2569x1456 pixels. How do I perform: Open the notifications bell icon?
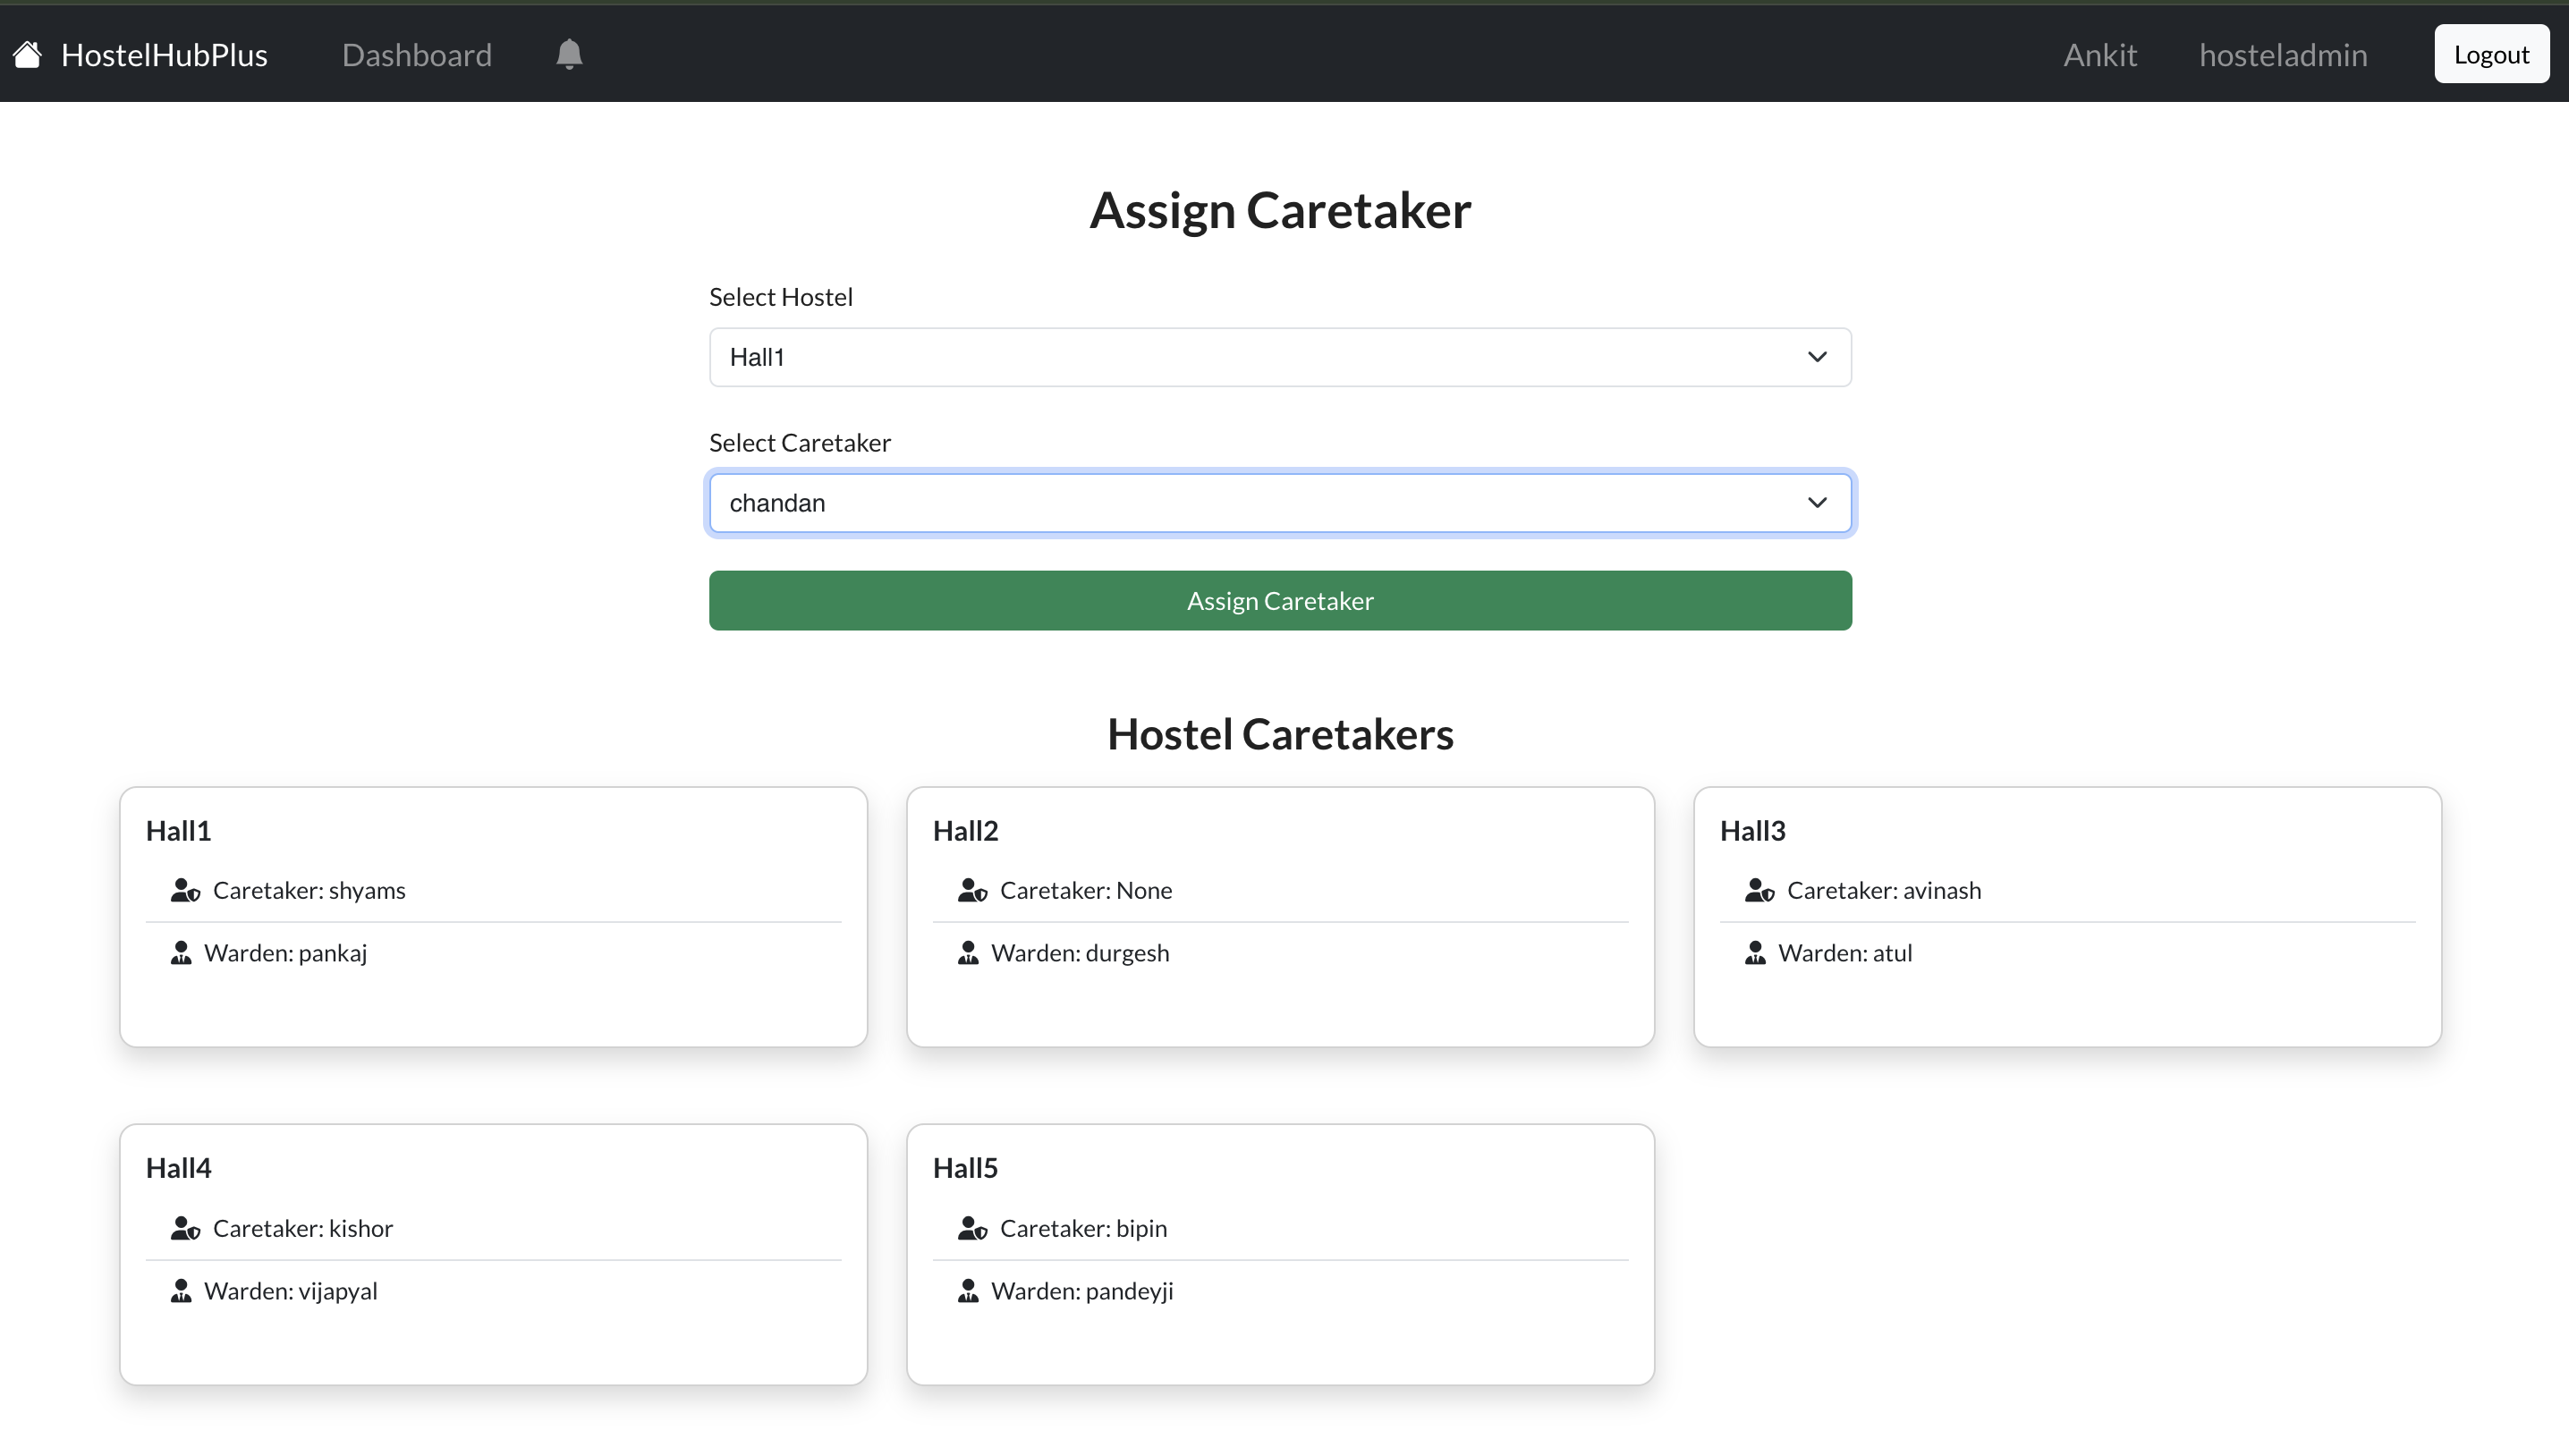coord(569,54)
